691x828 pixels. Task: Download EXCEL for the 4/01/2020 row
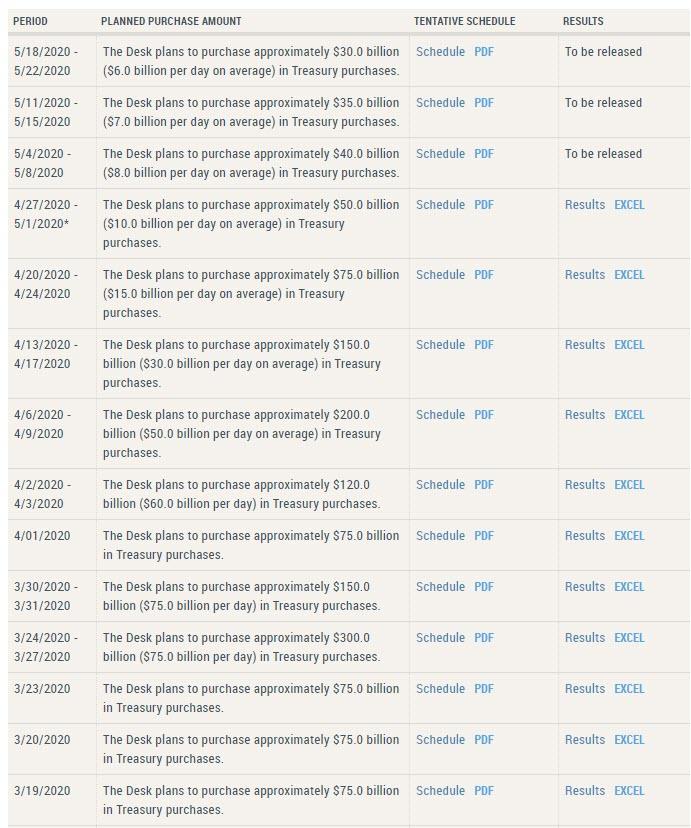click(x=629, y=536)
